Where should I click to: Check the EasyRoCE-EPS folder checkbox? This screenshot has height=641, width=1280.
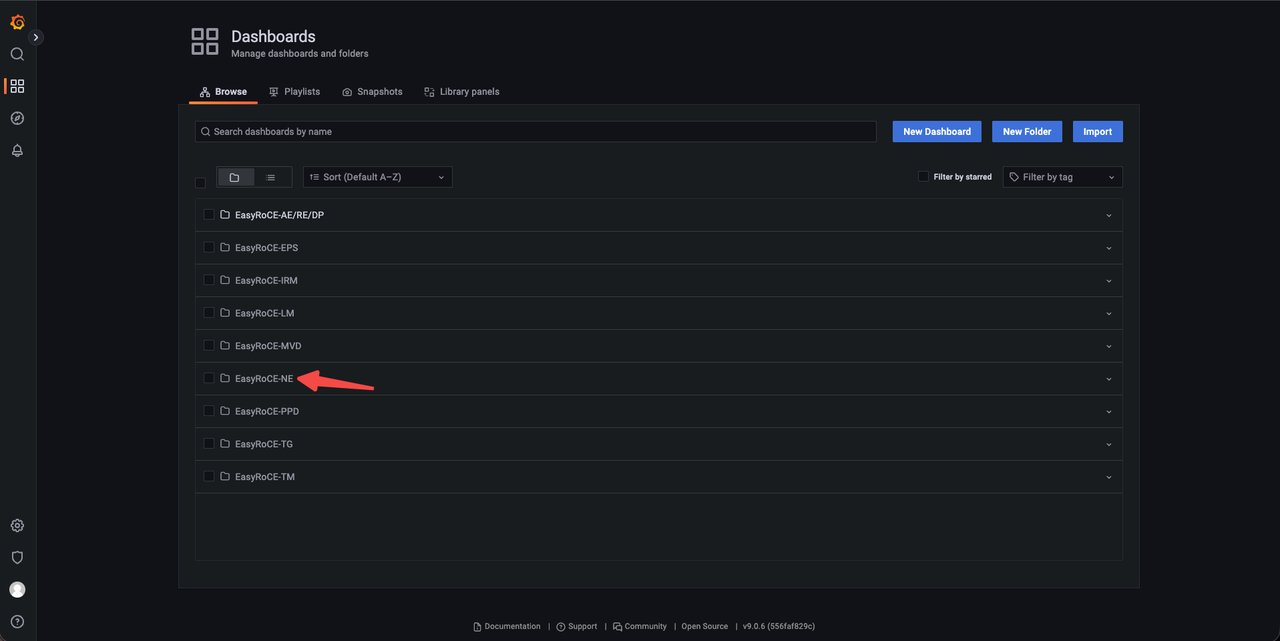click(x=209, y=248)
